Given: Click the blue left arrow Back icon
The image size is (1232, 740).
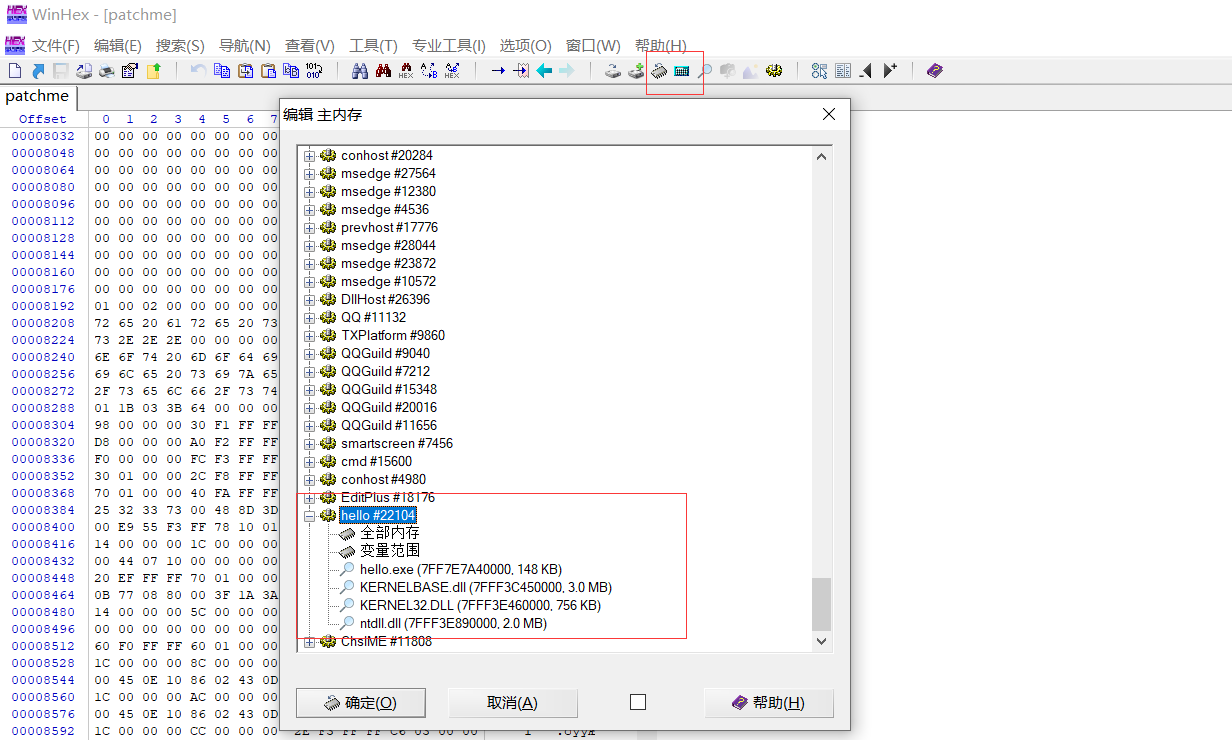Looking at the screenshot, I should point(544,71).
